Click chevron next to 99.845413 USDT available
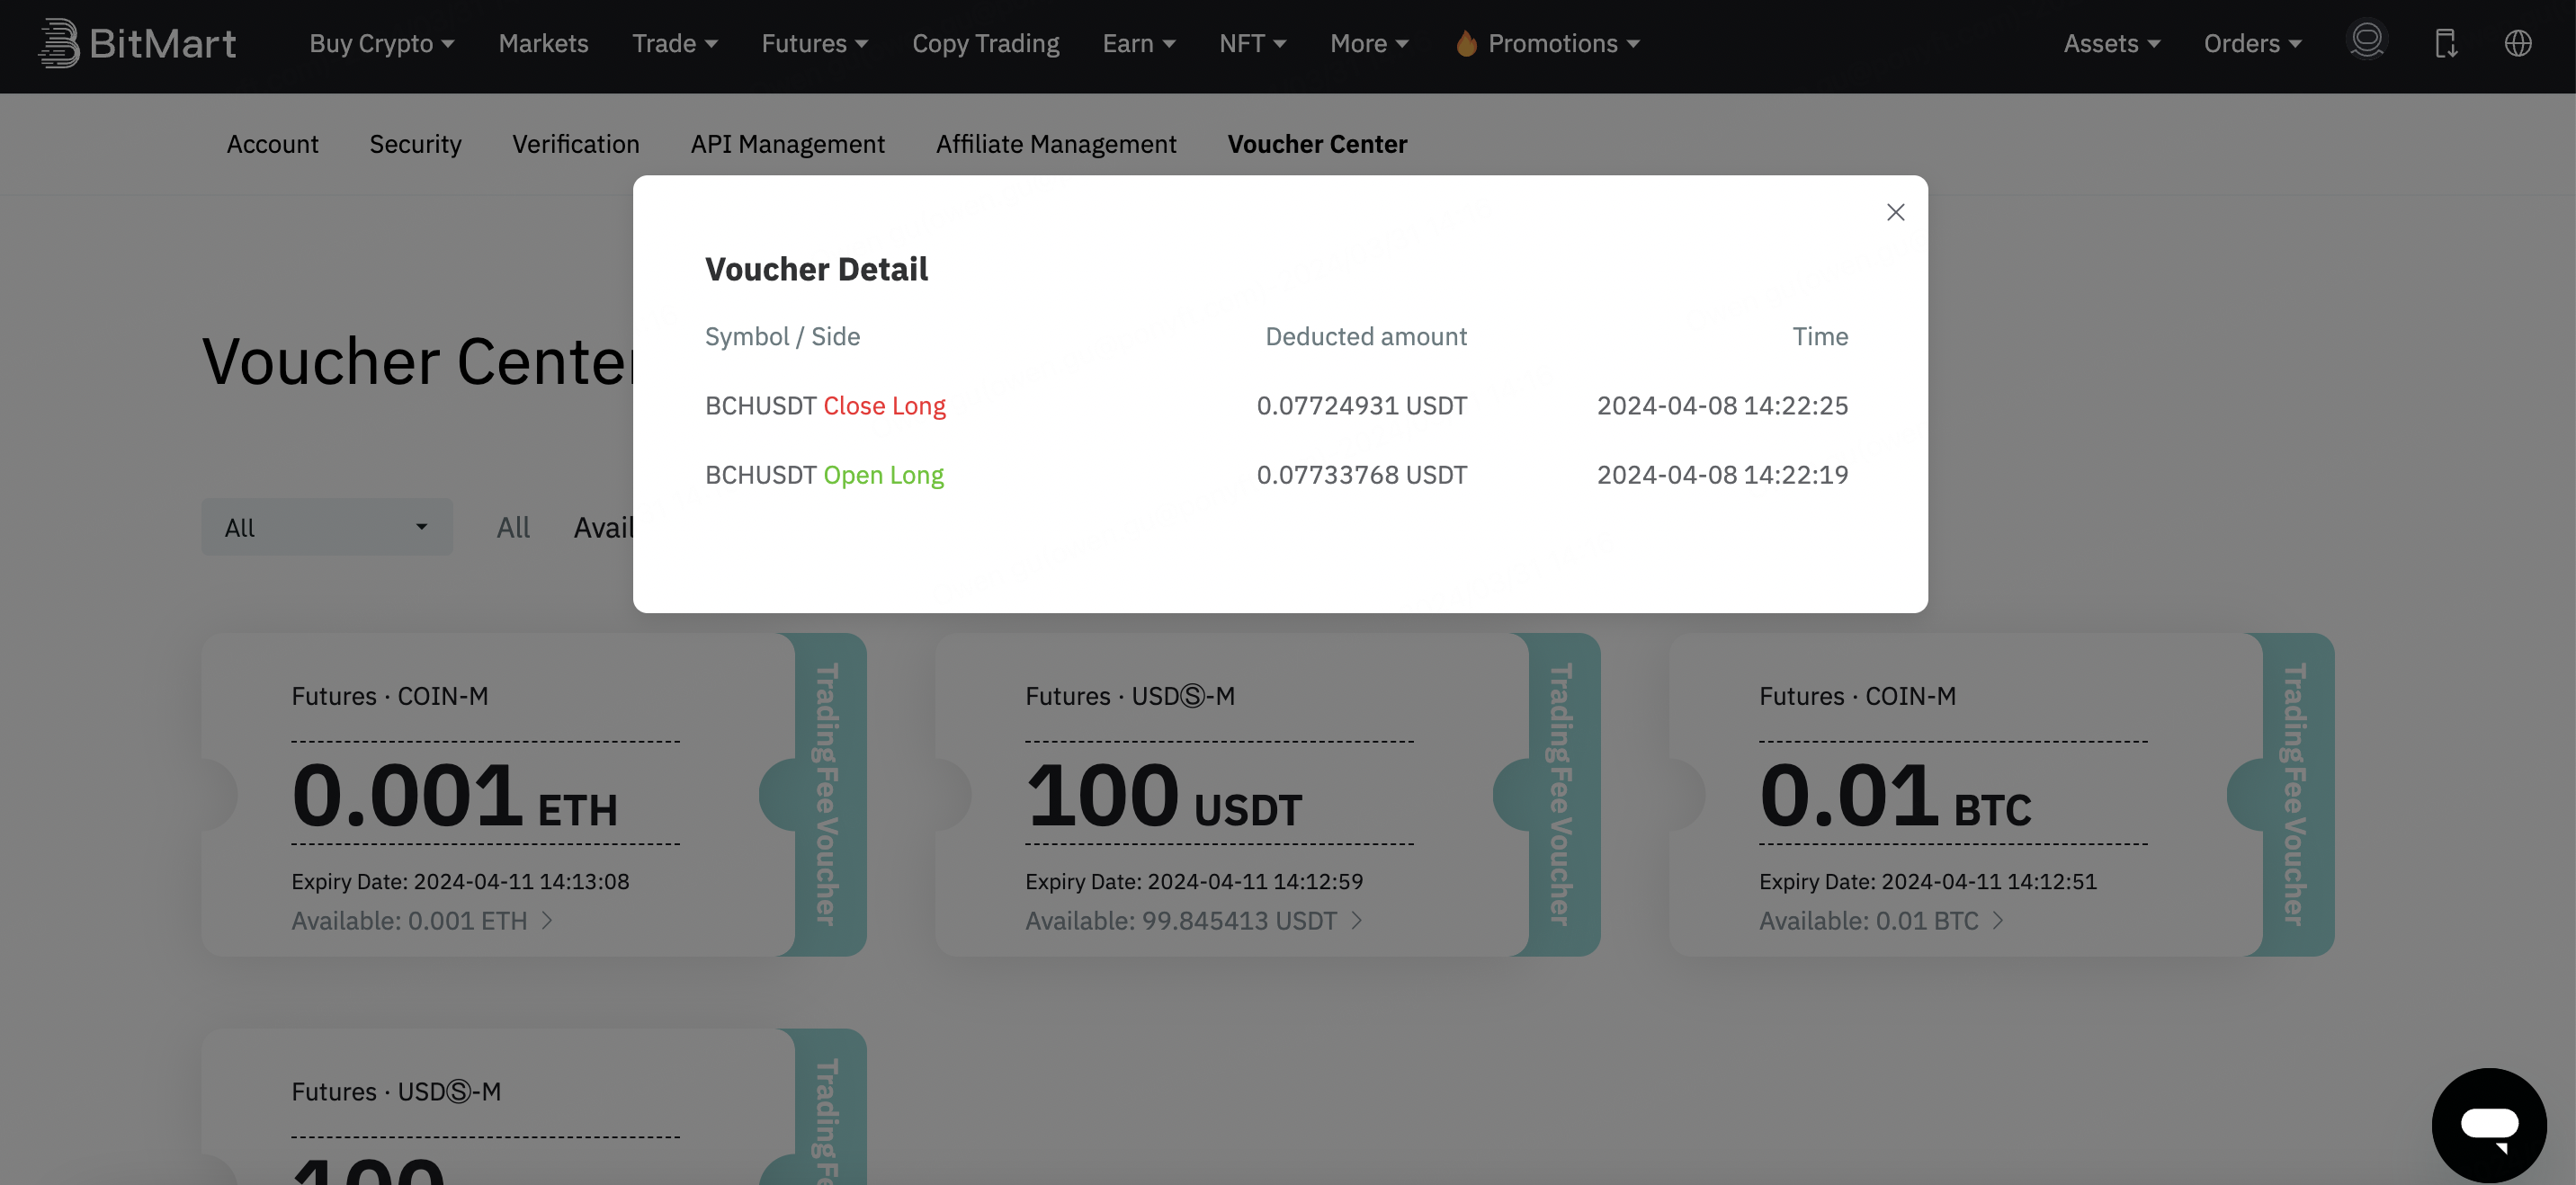 (1357, 920)
